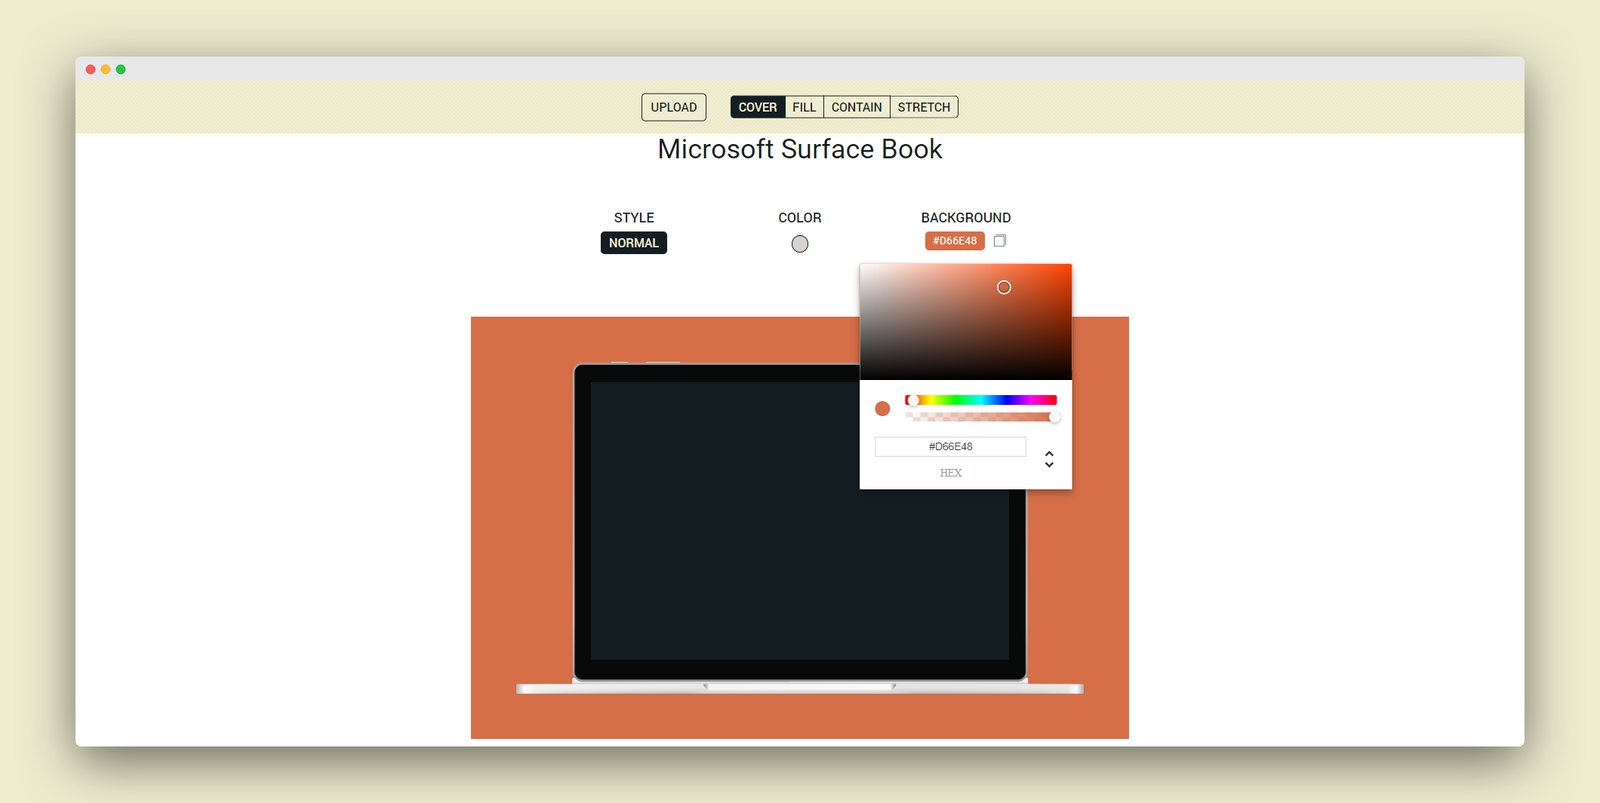Image resolution: width=1600 pixels, height=803 pixels.
Task: Click the hex value input field
Action: point(951,447)
